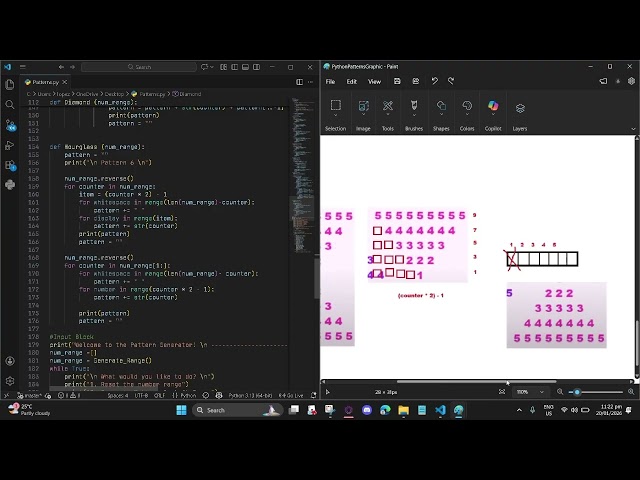640x480 pixels.
Task: Open the Search view in VS Code sidebar
Action: [10, 105]
